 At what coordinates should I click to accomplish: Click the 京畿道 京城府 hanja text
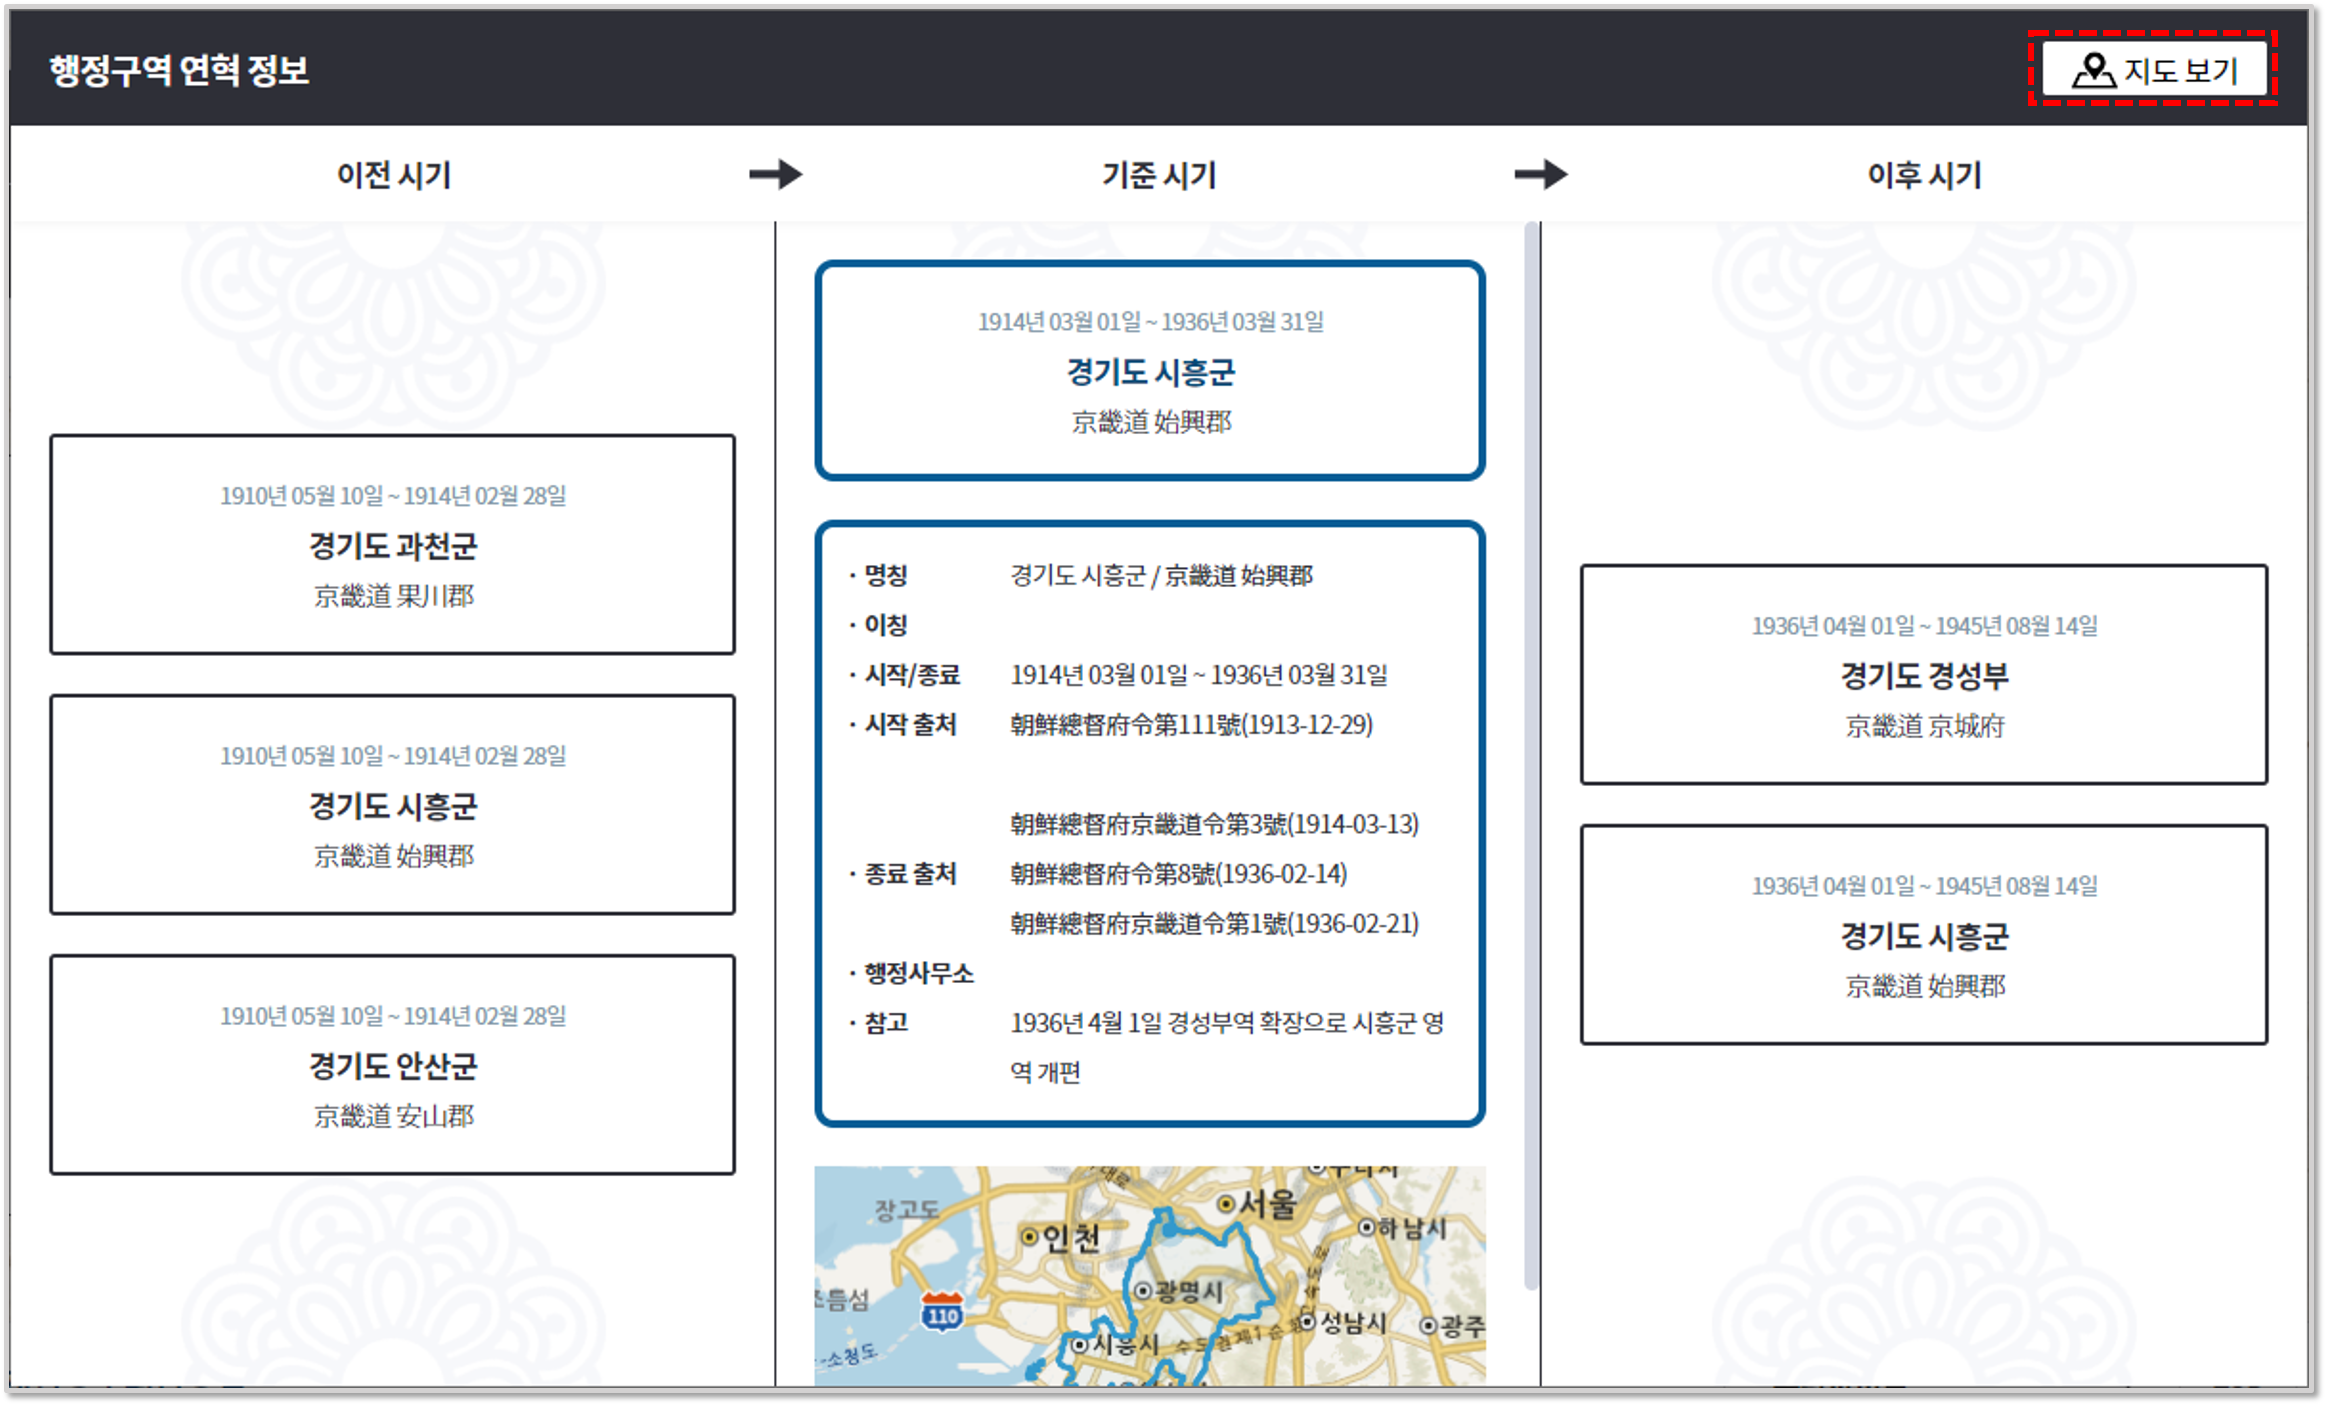point(1924,726)
